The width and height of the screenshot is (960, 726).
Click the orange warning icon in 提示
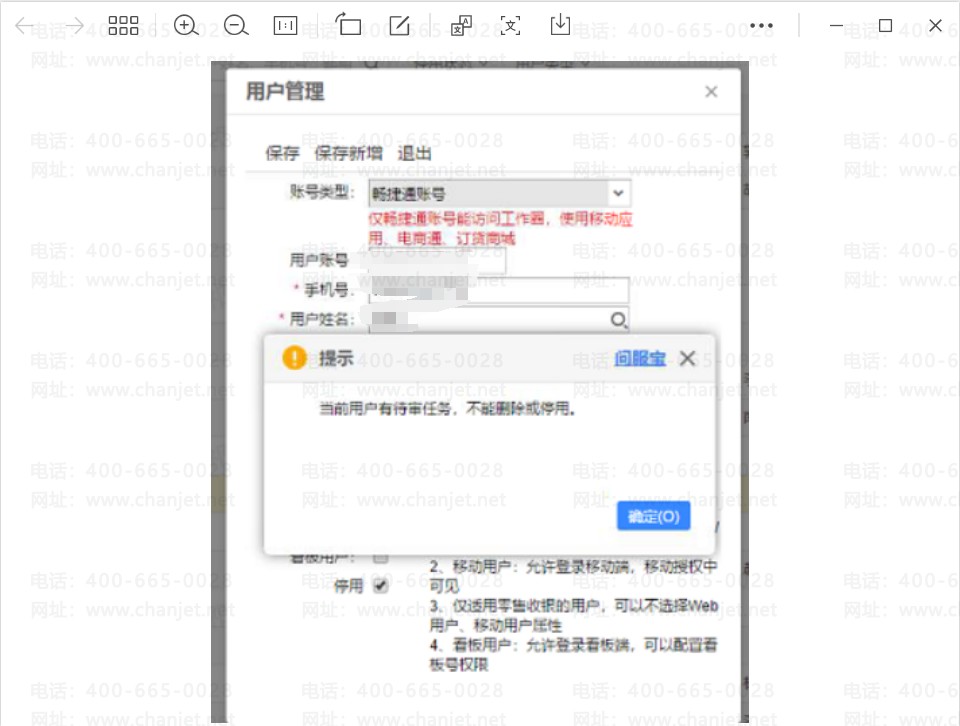click(294, 357)
